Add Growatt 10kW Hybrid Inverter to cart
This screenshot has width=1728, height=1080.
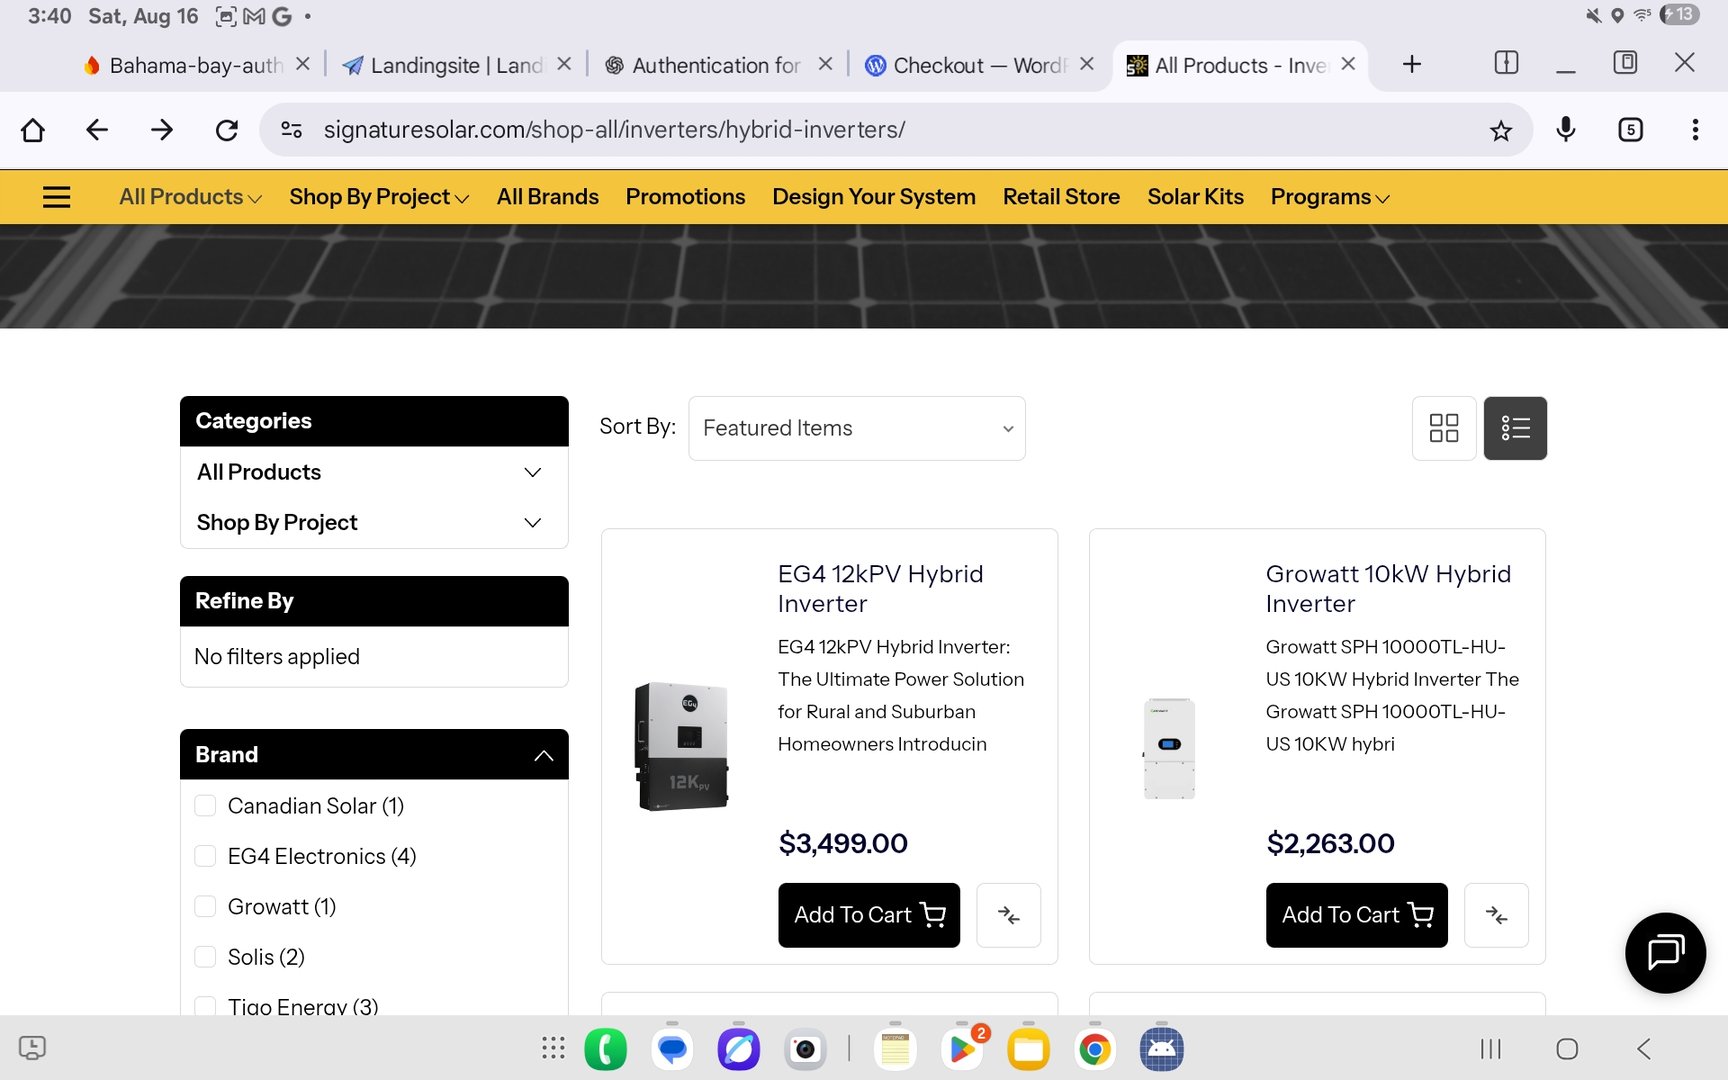pyautogui.click(x=1356, y=915)
